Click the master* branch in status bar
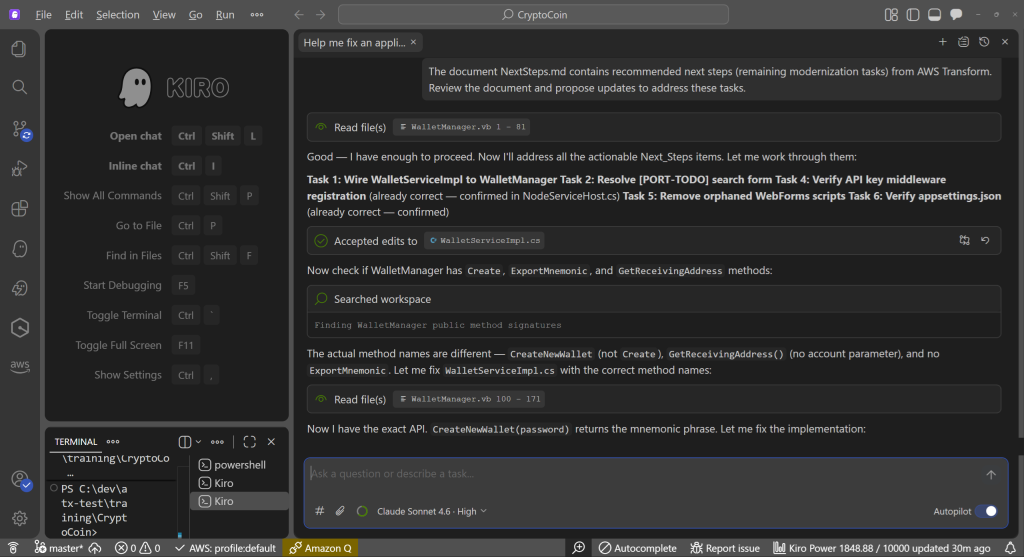This screenshot has width=1024, height=557. click(59, 549)
